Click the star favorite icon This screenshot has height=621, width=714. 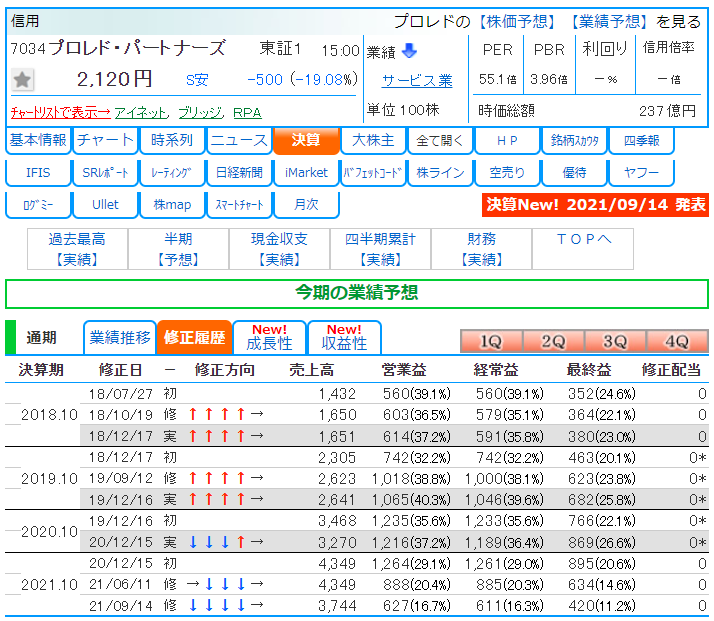[22, 80]
